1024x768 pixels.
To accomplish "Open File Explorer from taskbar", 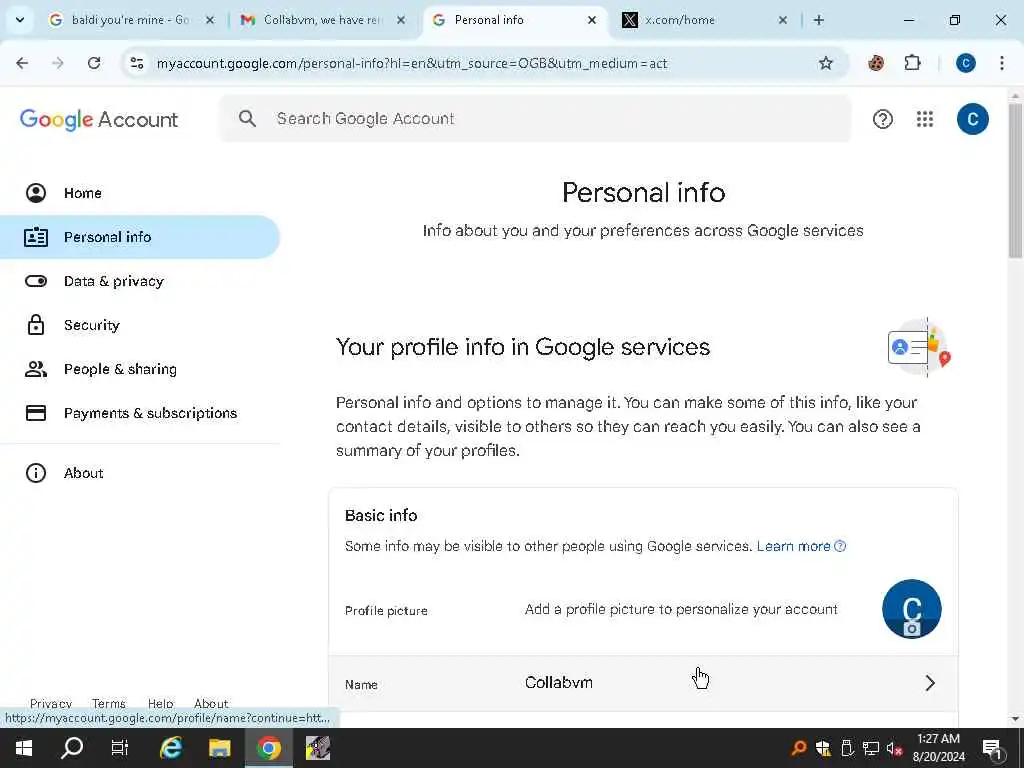I will coord(219,748).
